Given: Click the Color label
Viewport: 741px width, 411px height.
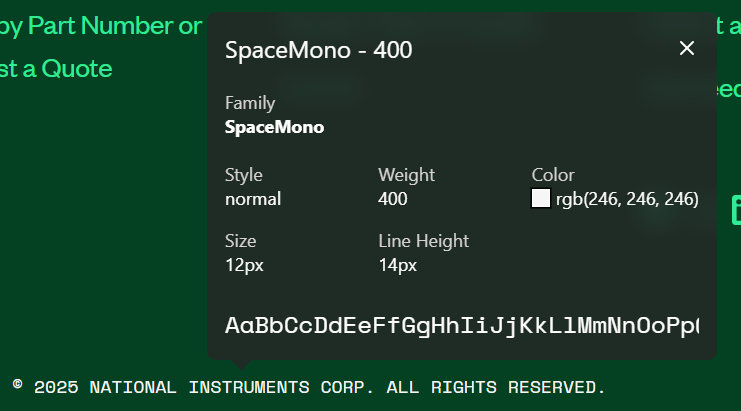Looking at the screenshot, I should click(553, 175).
